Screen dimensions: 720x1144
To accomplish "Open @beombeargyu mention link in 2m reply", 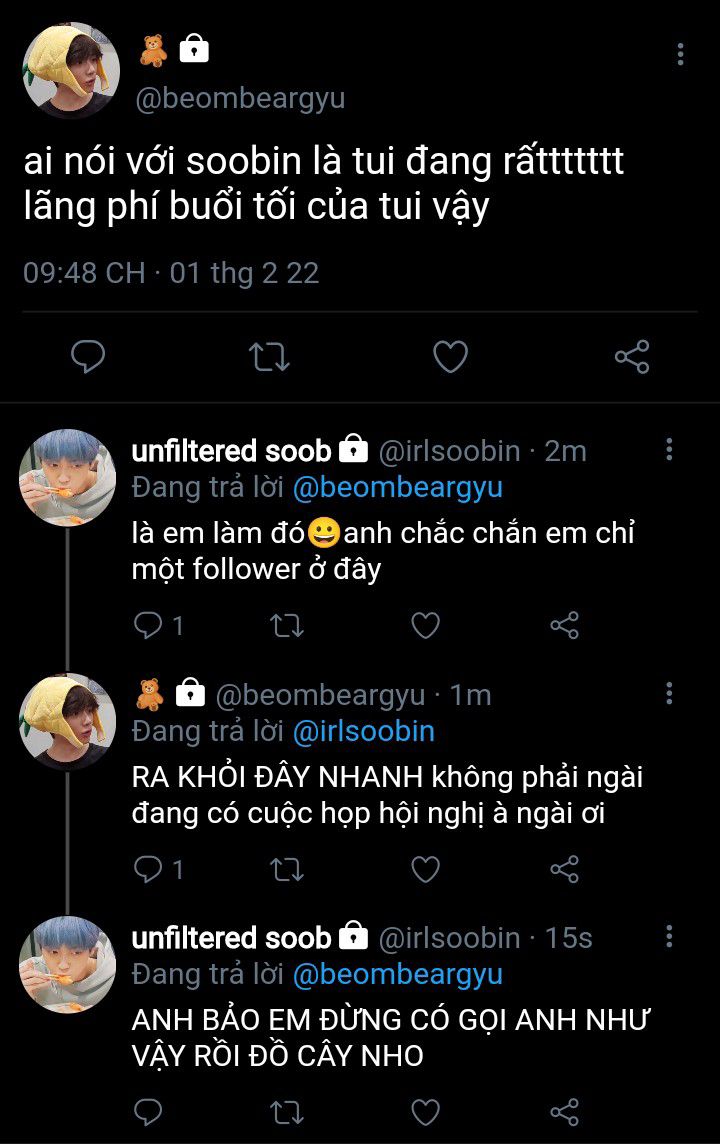I will [397, 487].
